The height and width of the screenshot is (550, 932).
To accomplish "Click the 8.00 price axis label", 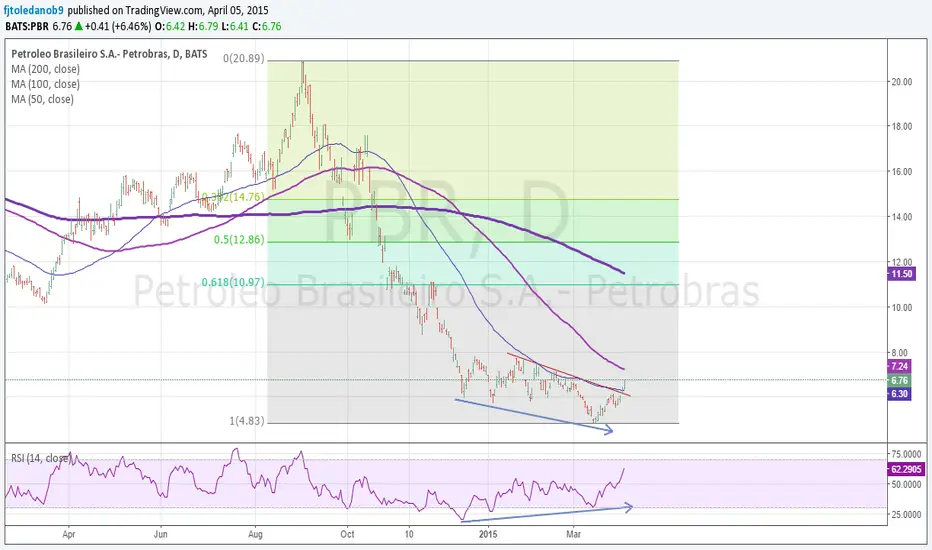I will 899,353.
